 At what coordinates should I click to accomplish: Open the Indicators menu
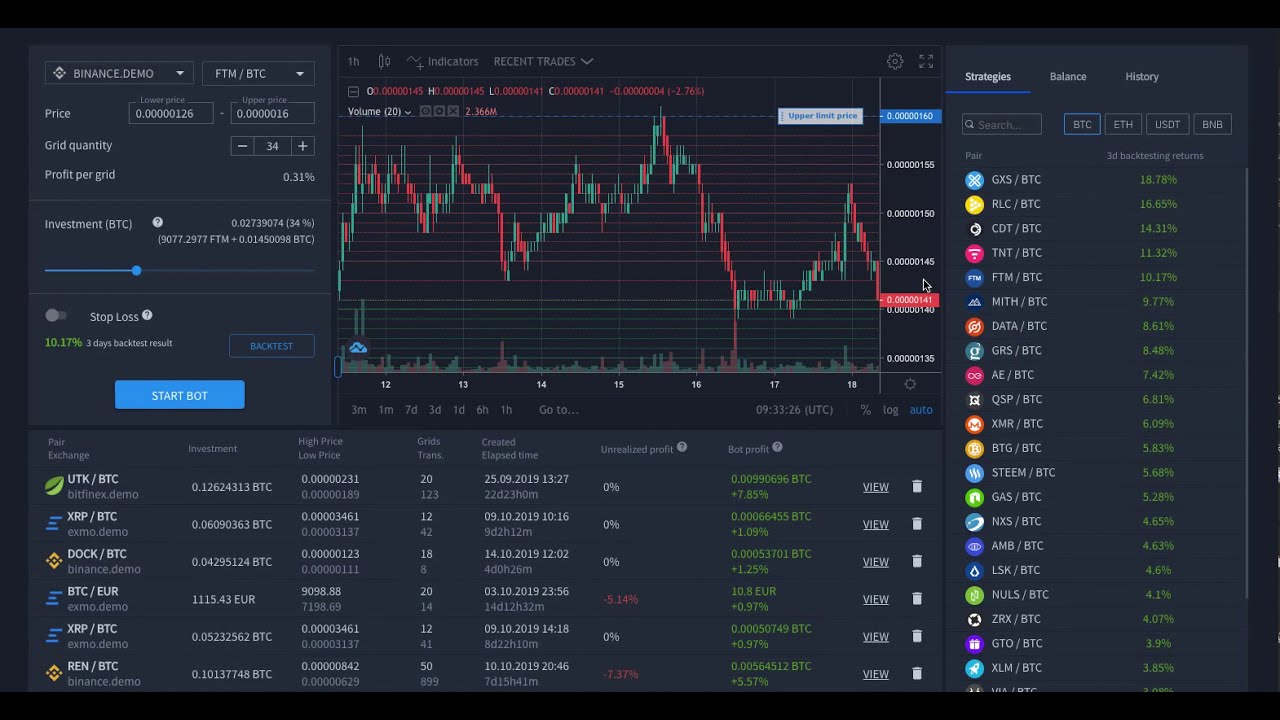(x=442, y=61)
